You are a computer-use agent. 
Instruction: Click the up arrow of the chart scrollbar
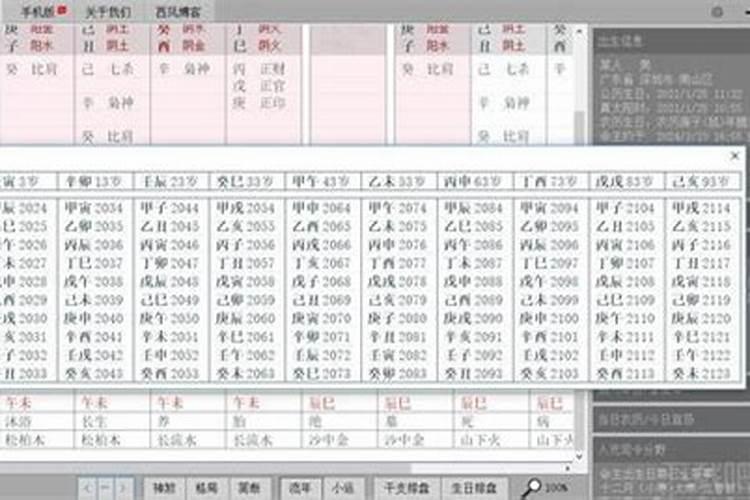tap(579, 32)
